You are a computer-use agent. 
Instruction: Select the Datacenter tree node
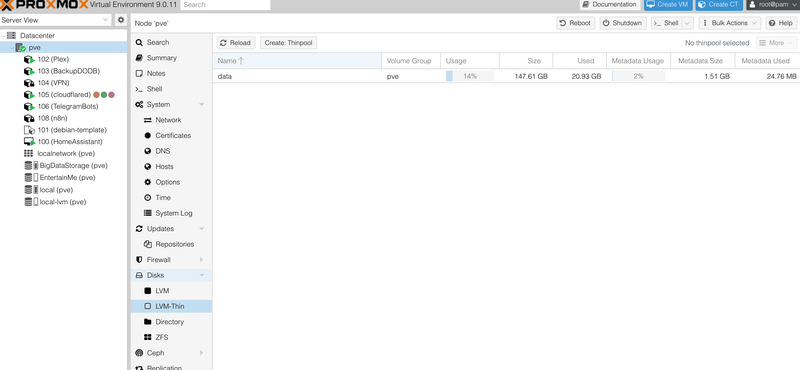click(x=37, y=36)
